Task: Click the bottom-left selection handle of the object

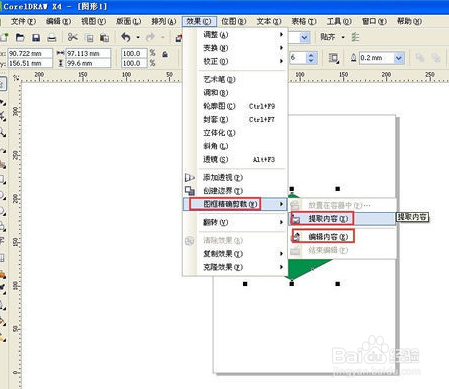Action: click(x=245, y=284)
